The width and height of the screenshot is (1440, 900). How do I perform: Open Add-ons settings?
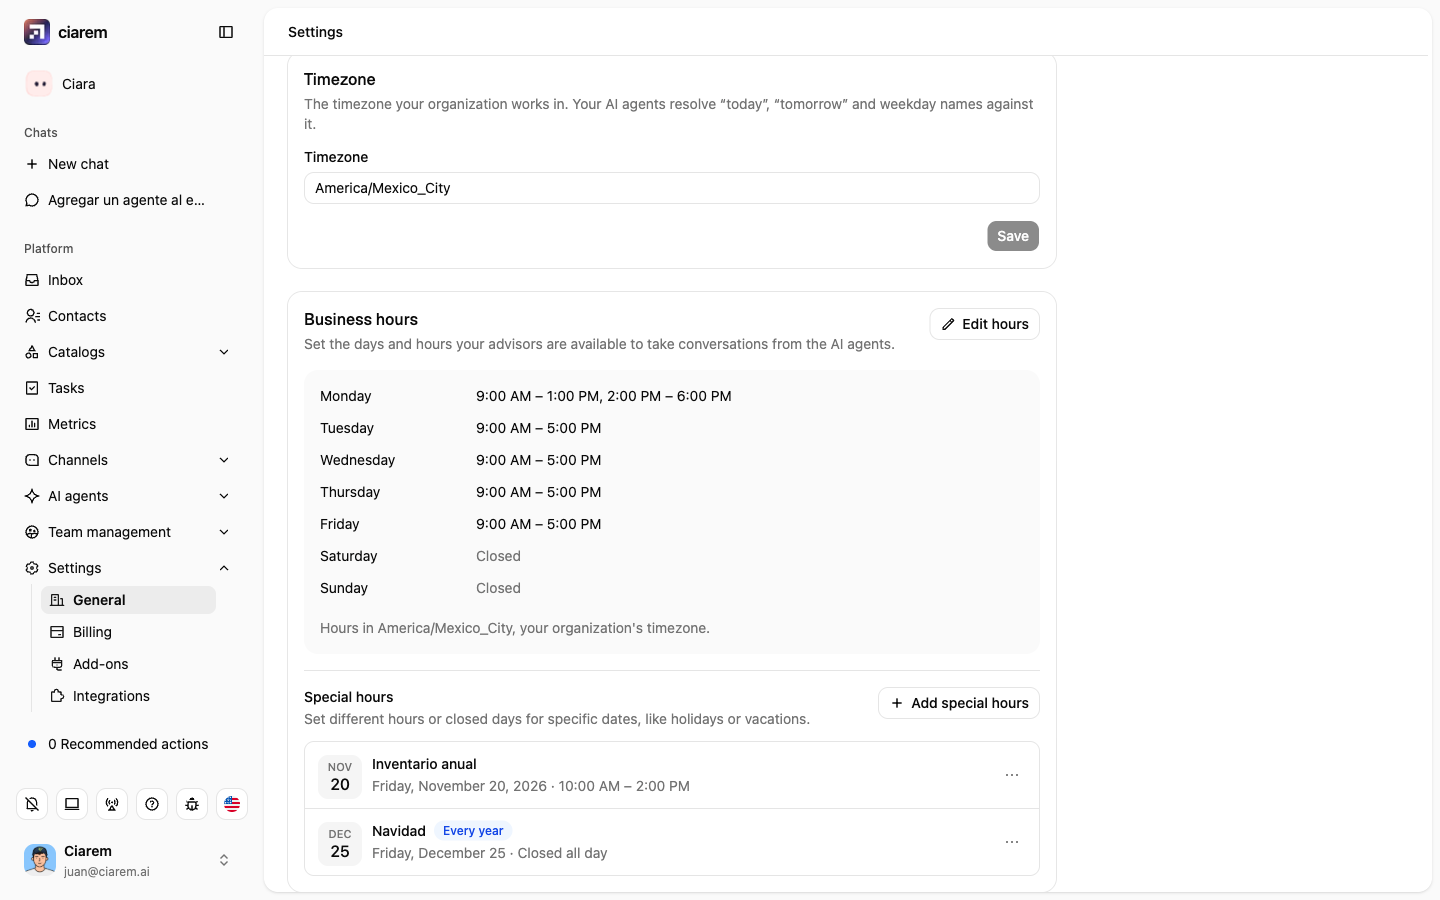[x=128, y=664]
